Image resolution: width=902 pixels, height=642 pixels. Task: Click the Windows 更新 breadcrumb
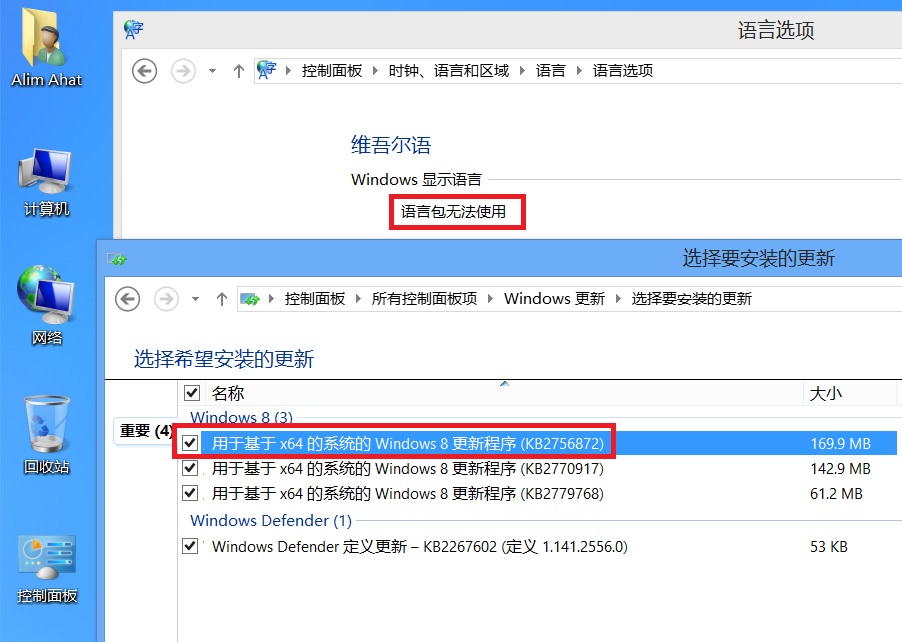pos(554,299)
